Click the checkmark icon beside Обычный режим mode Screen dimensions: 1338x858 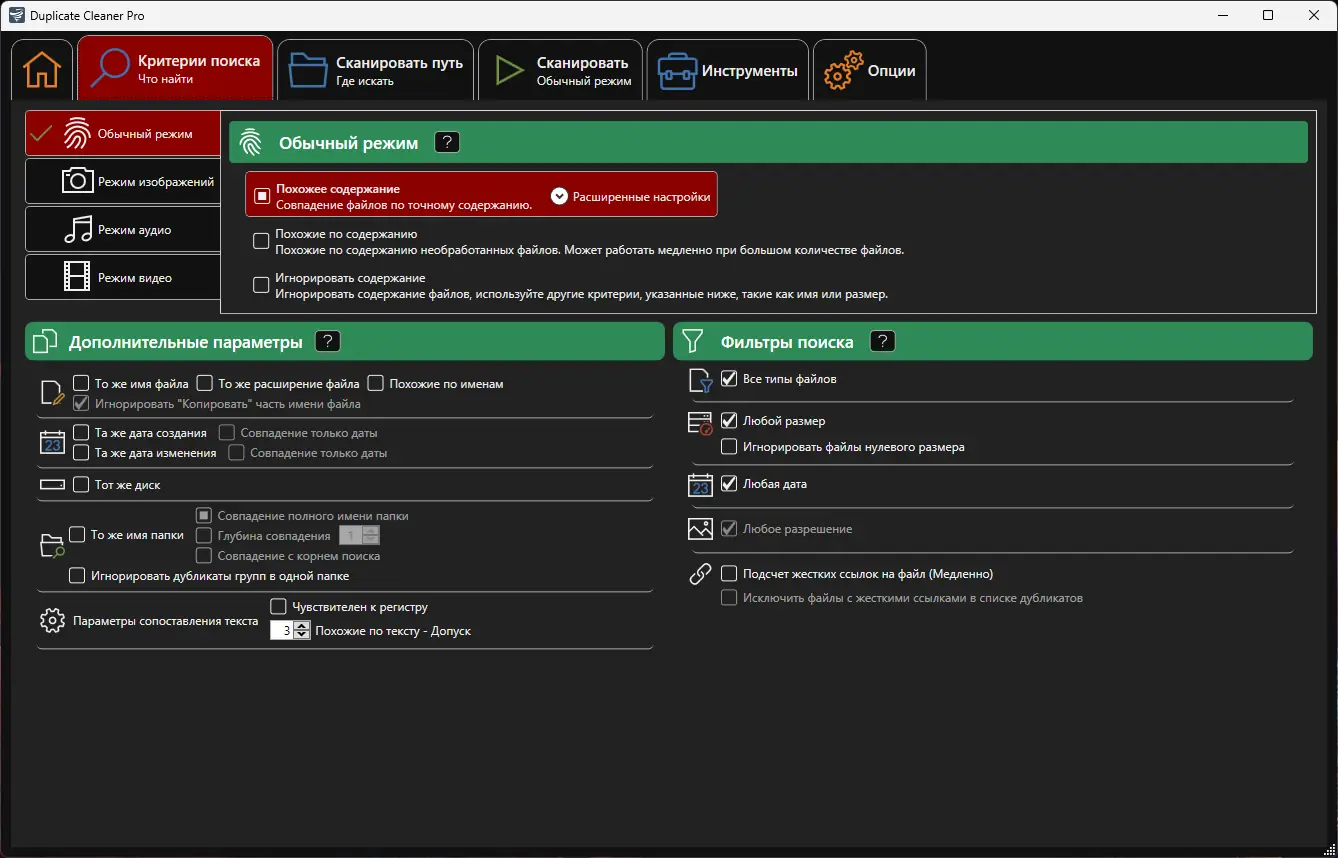point(41,133)
